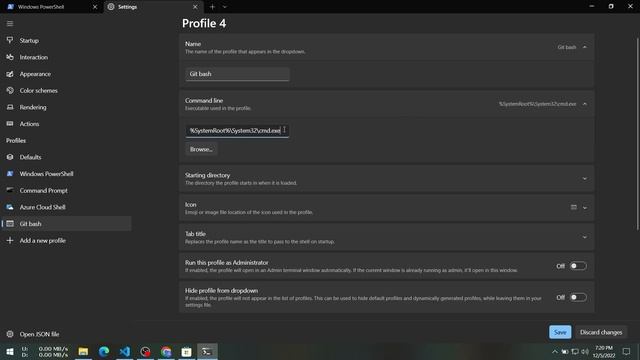Open a new tab with plus button
Screen dimensions: 640x360
(x=212, y=7)
